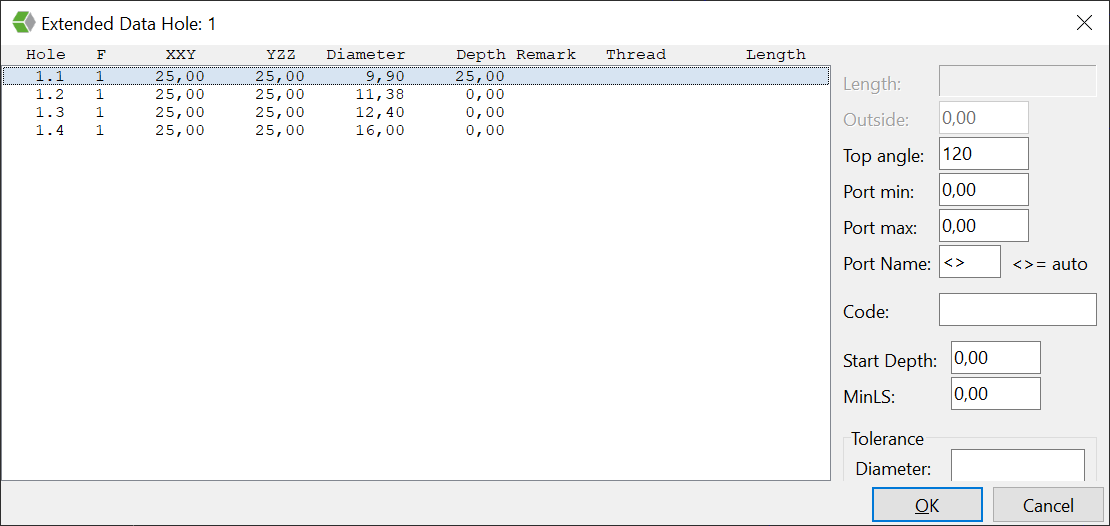Click the MinLS input field
The image size is (1110, 526).
click(x=995, y=394)
